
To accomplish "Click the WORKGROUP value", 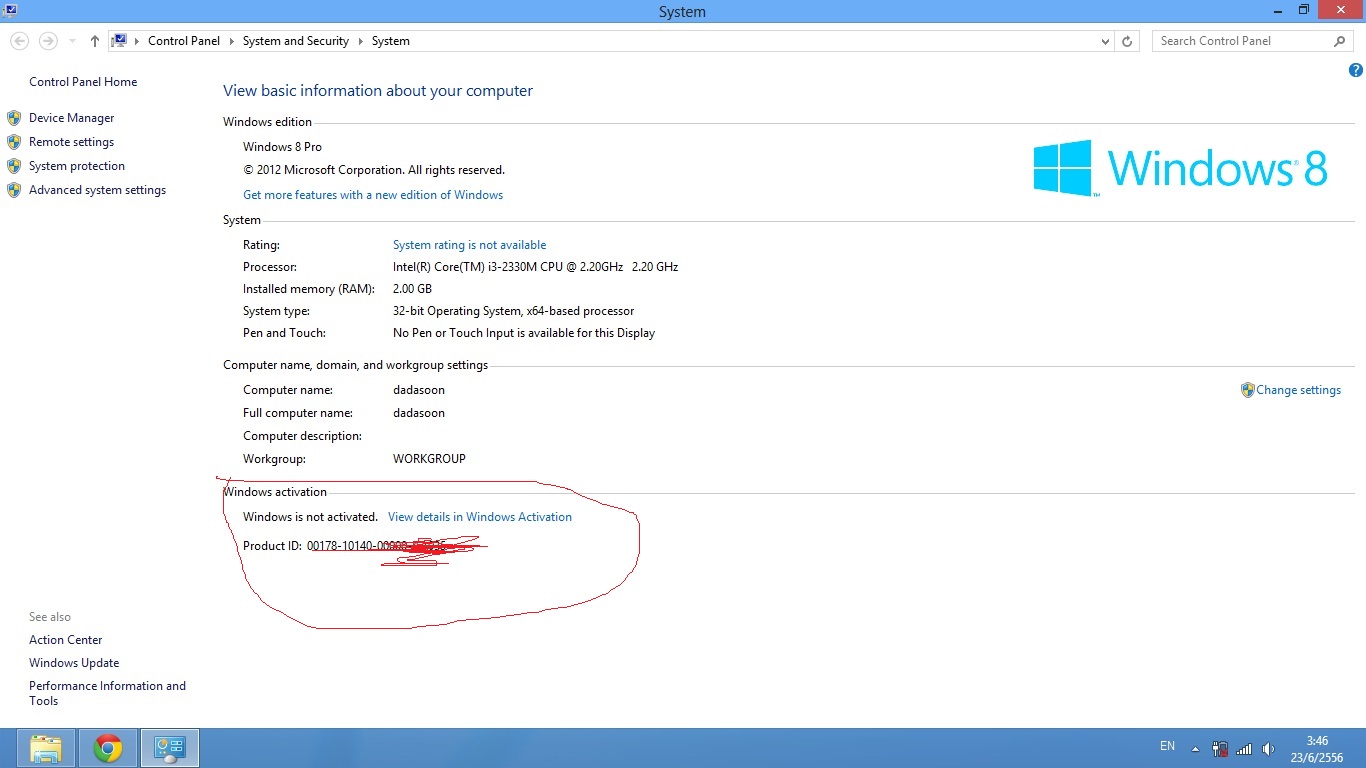I will coord(429,459).
